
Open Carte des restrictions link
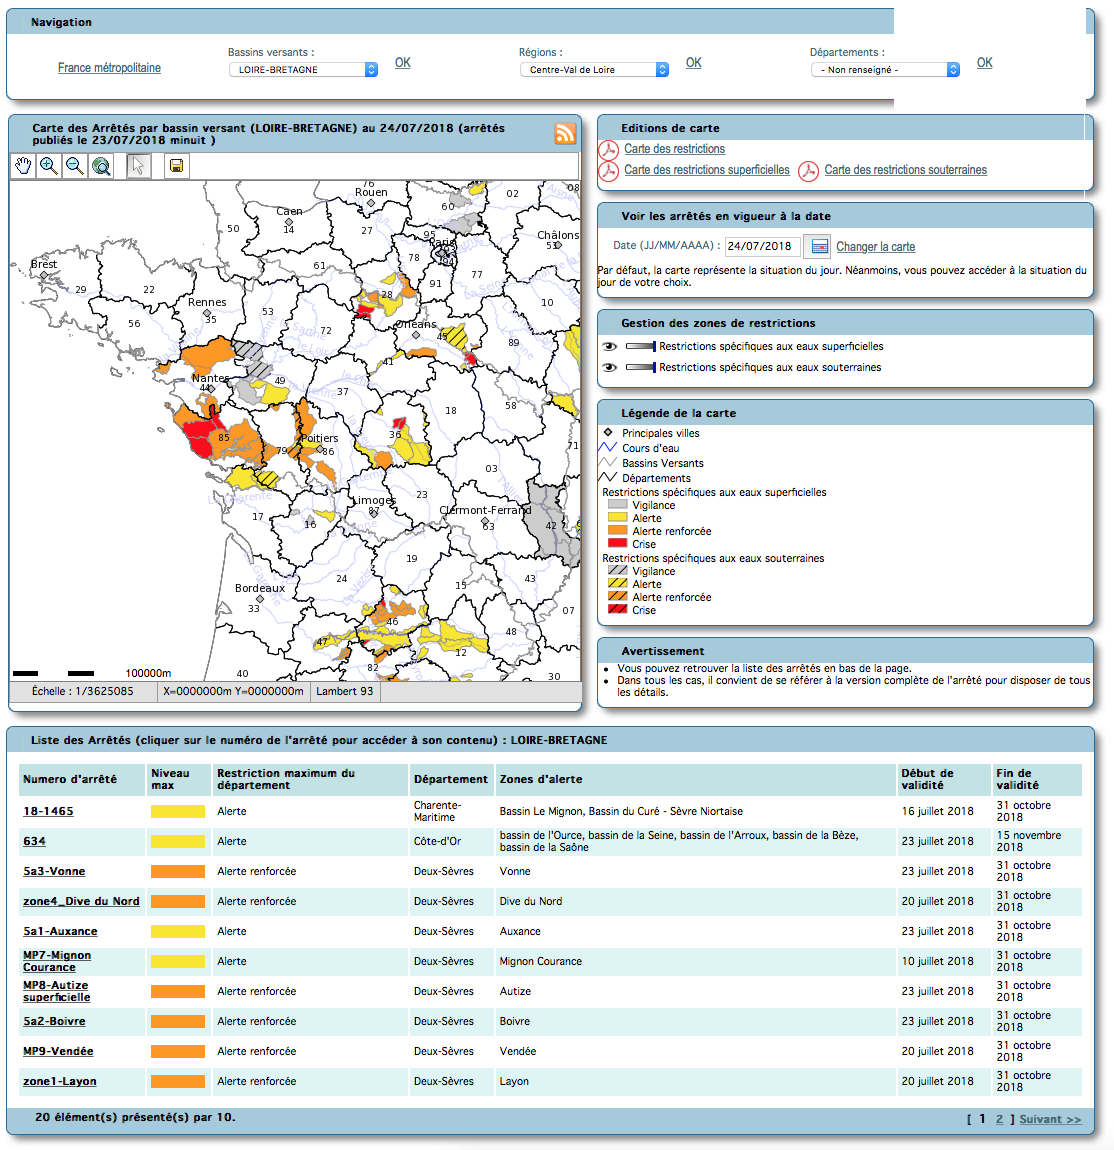point(675,149)
